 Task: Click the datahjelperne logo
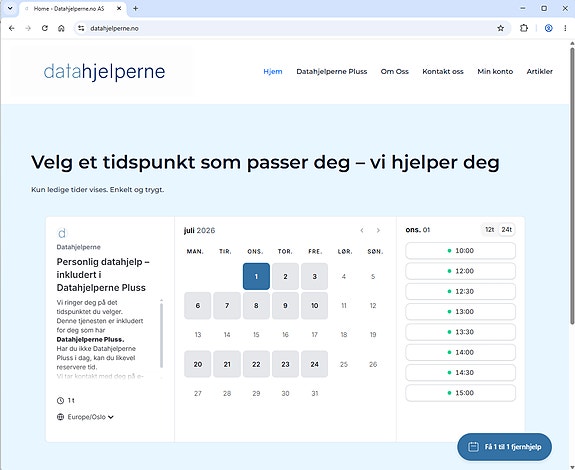104,71
